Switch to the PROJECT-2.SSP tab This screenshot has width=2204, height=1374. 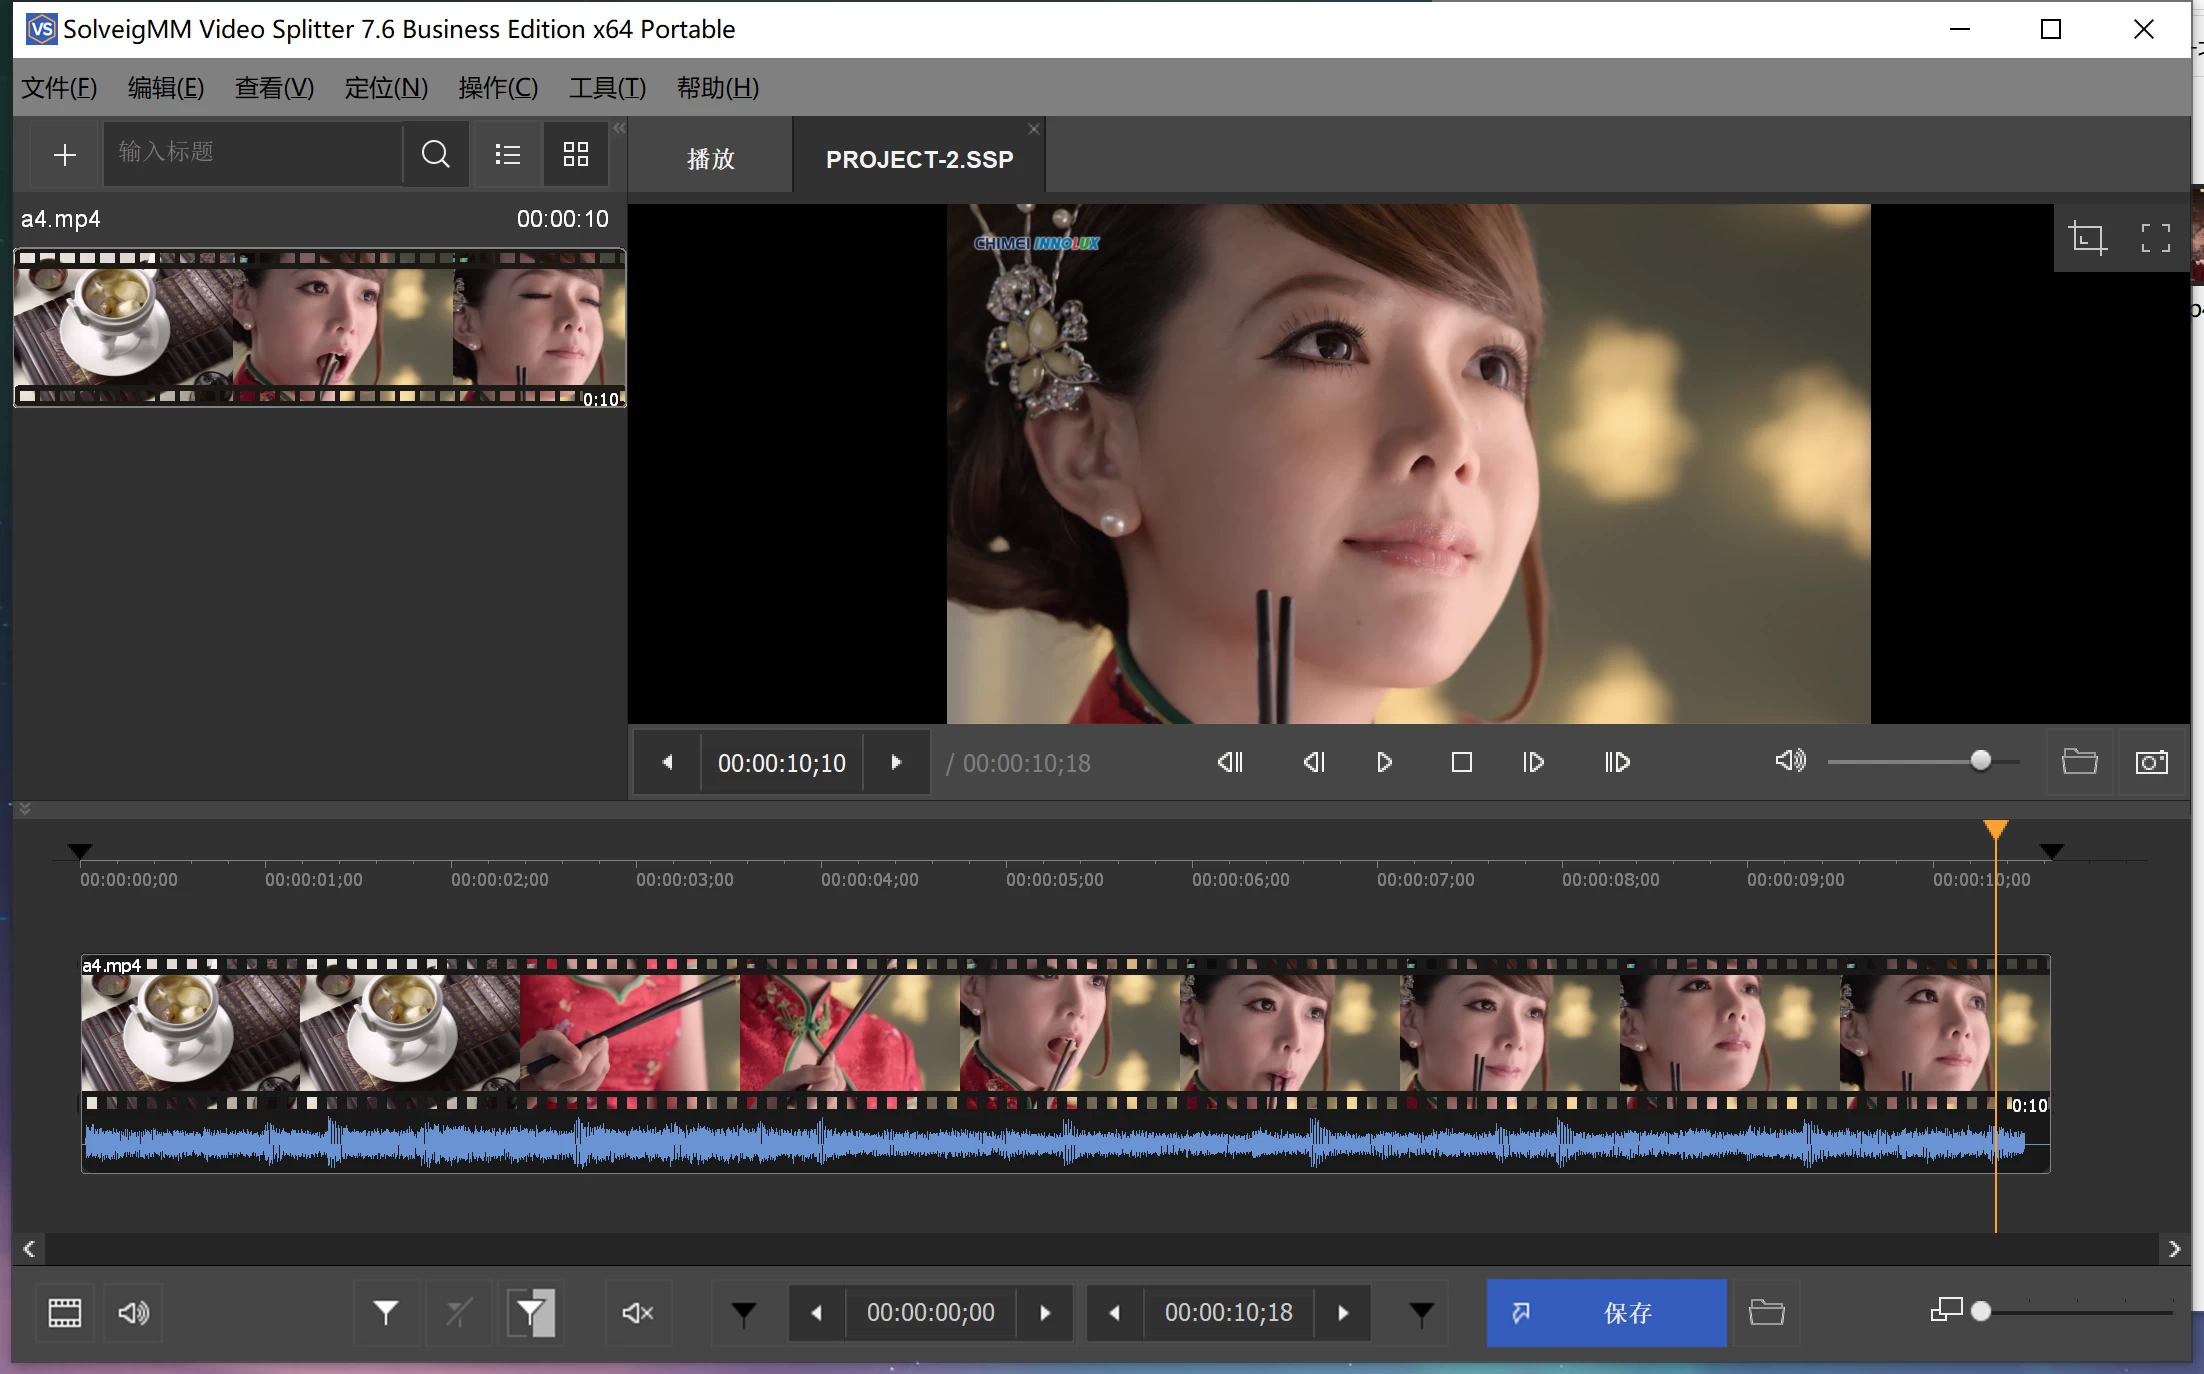[x=918, y=158]
